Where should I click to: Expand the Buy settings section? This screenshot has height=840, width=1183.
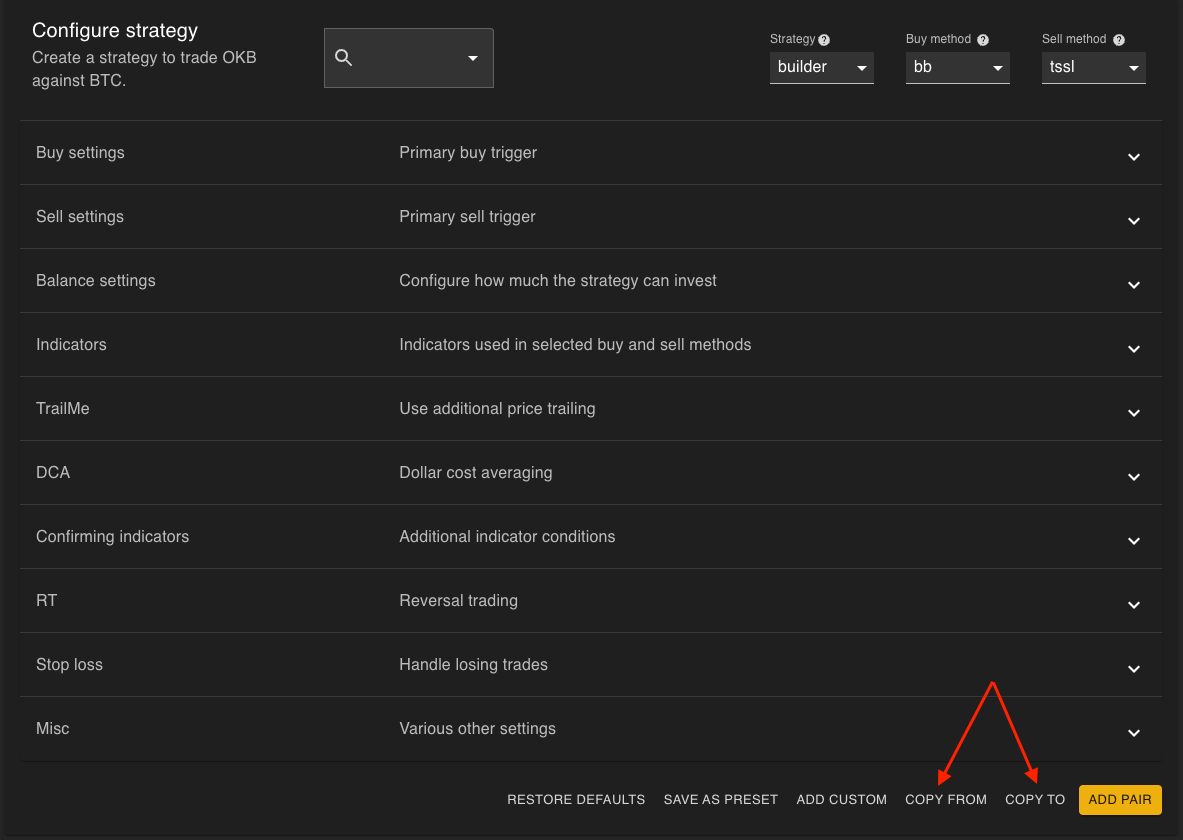[x=1133, y=157]
